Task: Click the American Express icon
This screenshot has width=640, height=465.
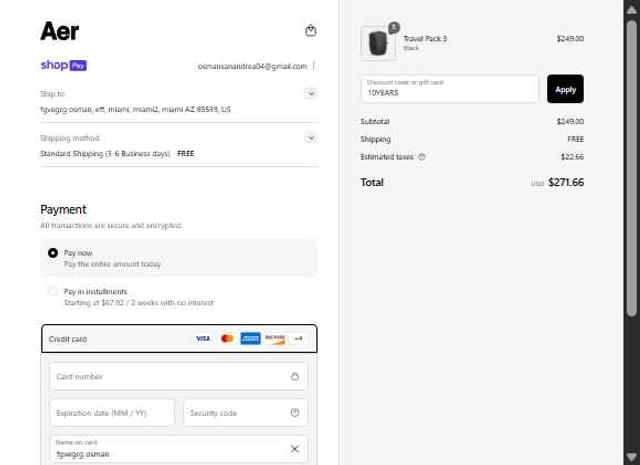Action: coord(250,338)
